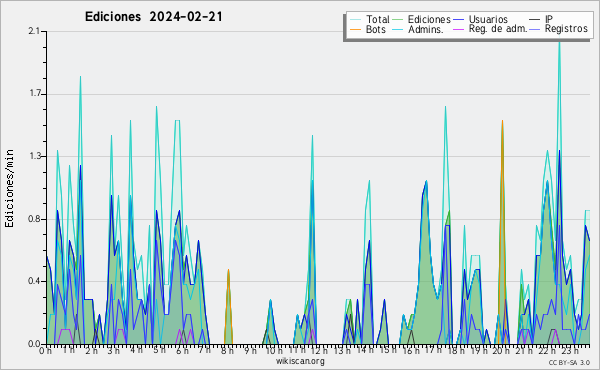Click the y-axis value 0.8

[34, 219]
